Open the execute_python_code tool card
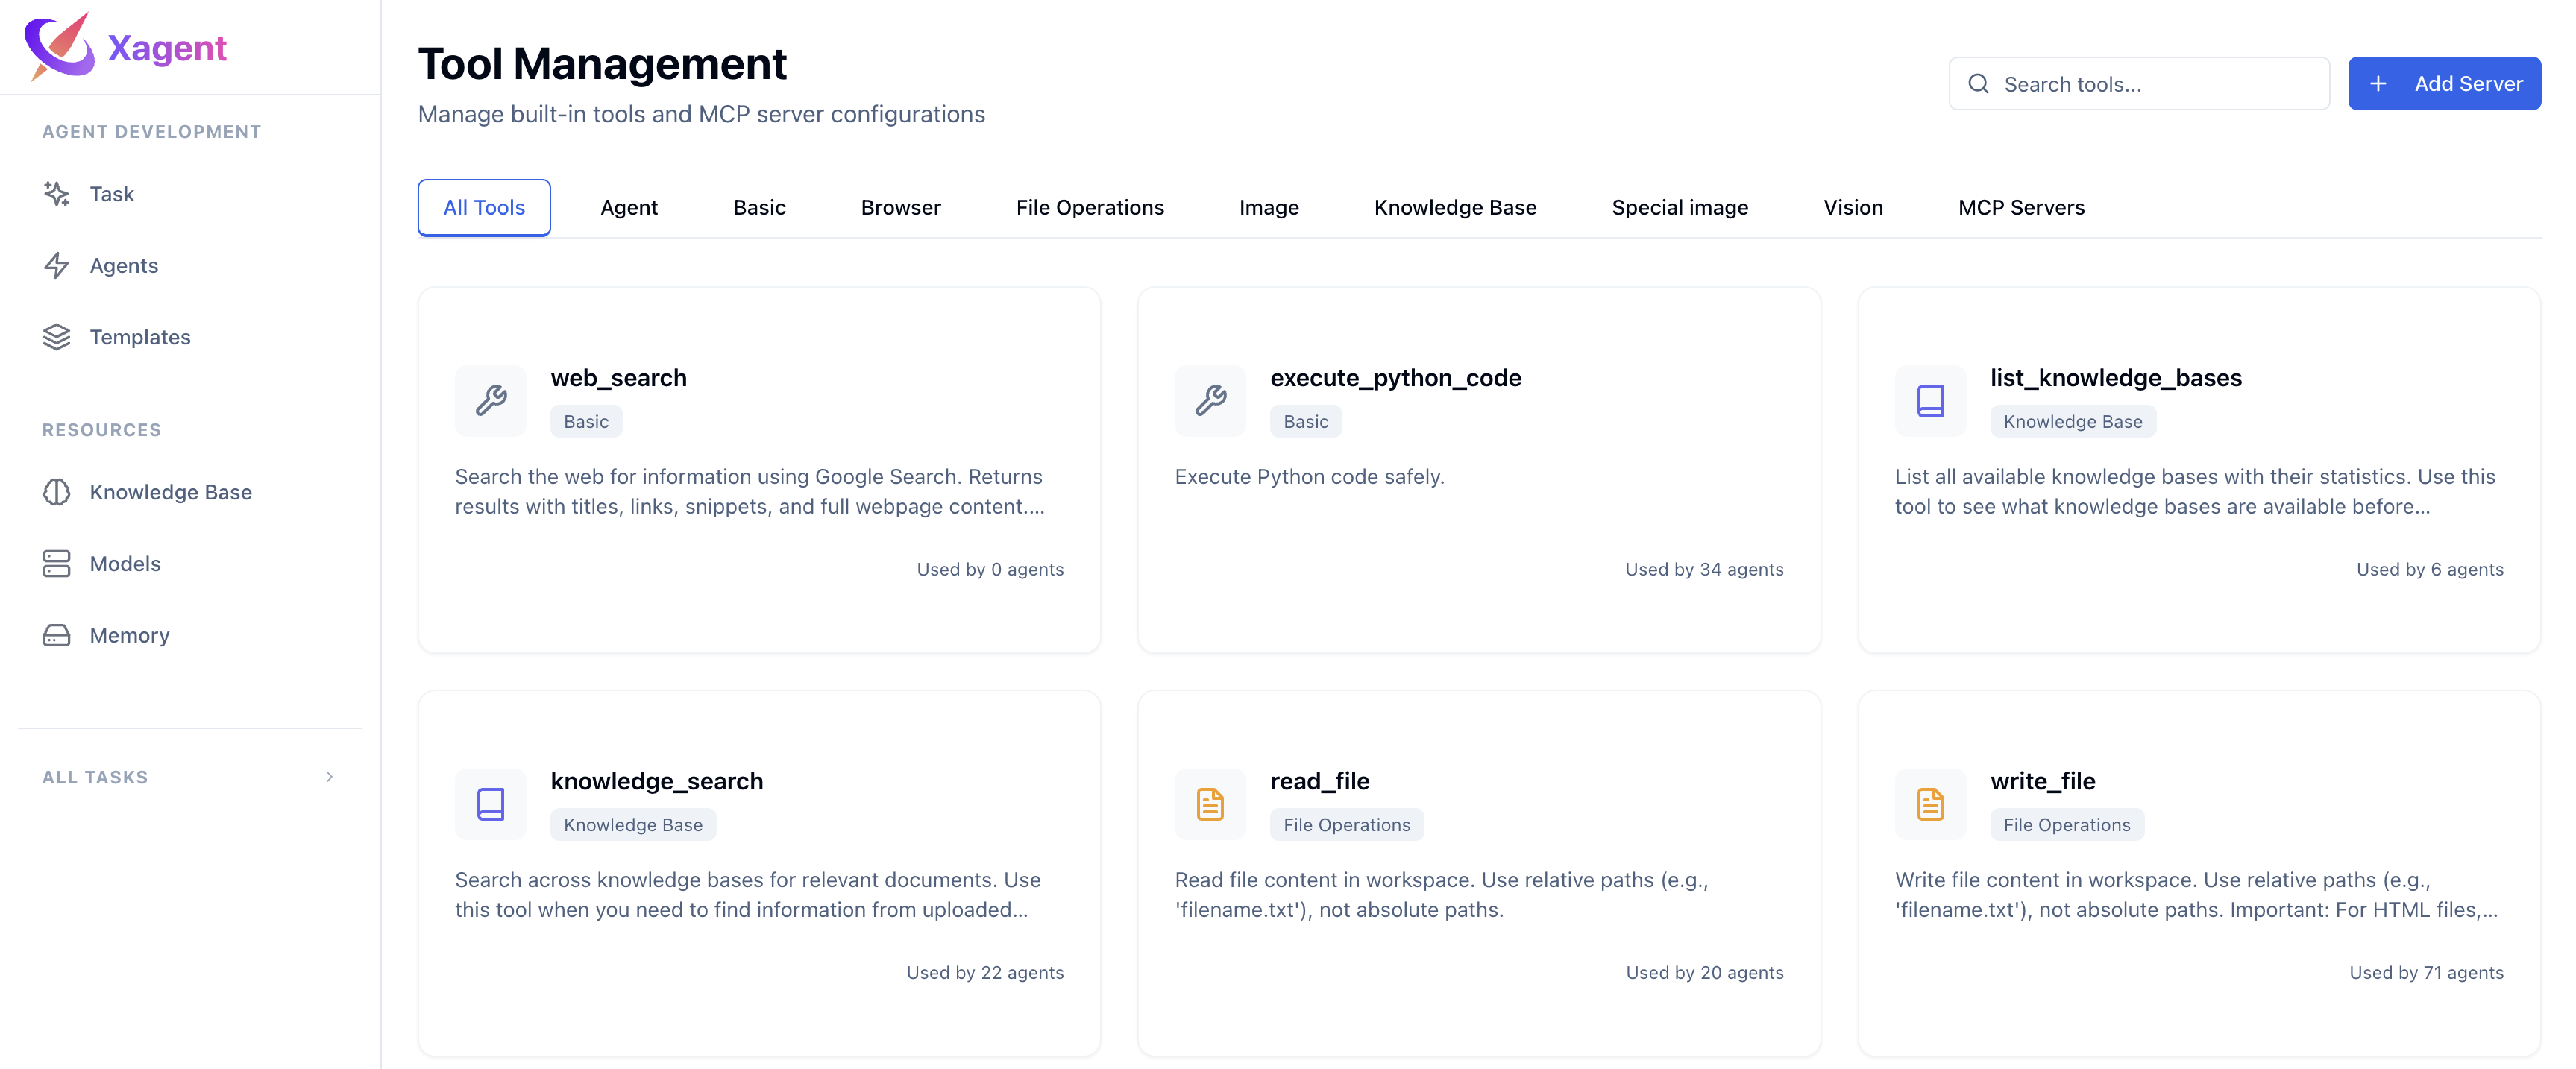The width and height of the screenshot is (2576, 1069). [x=1479, y=470]
